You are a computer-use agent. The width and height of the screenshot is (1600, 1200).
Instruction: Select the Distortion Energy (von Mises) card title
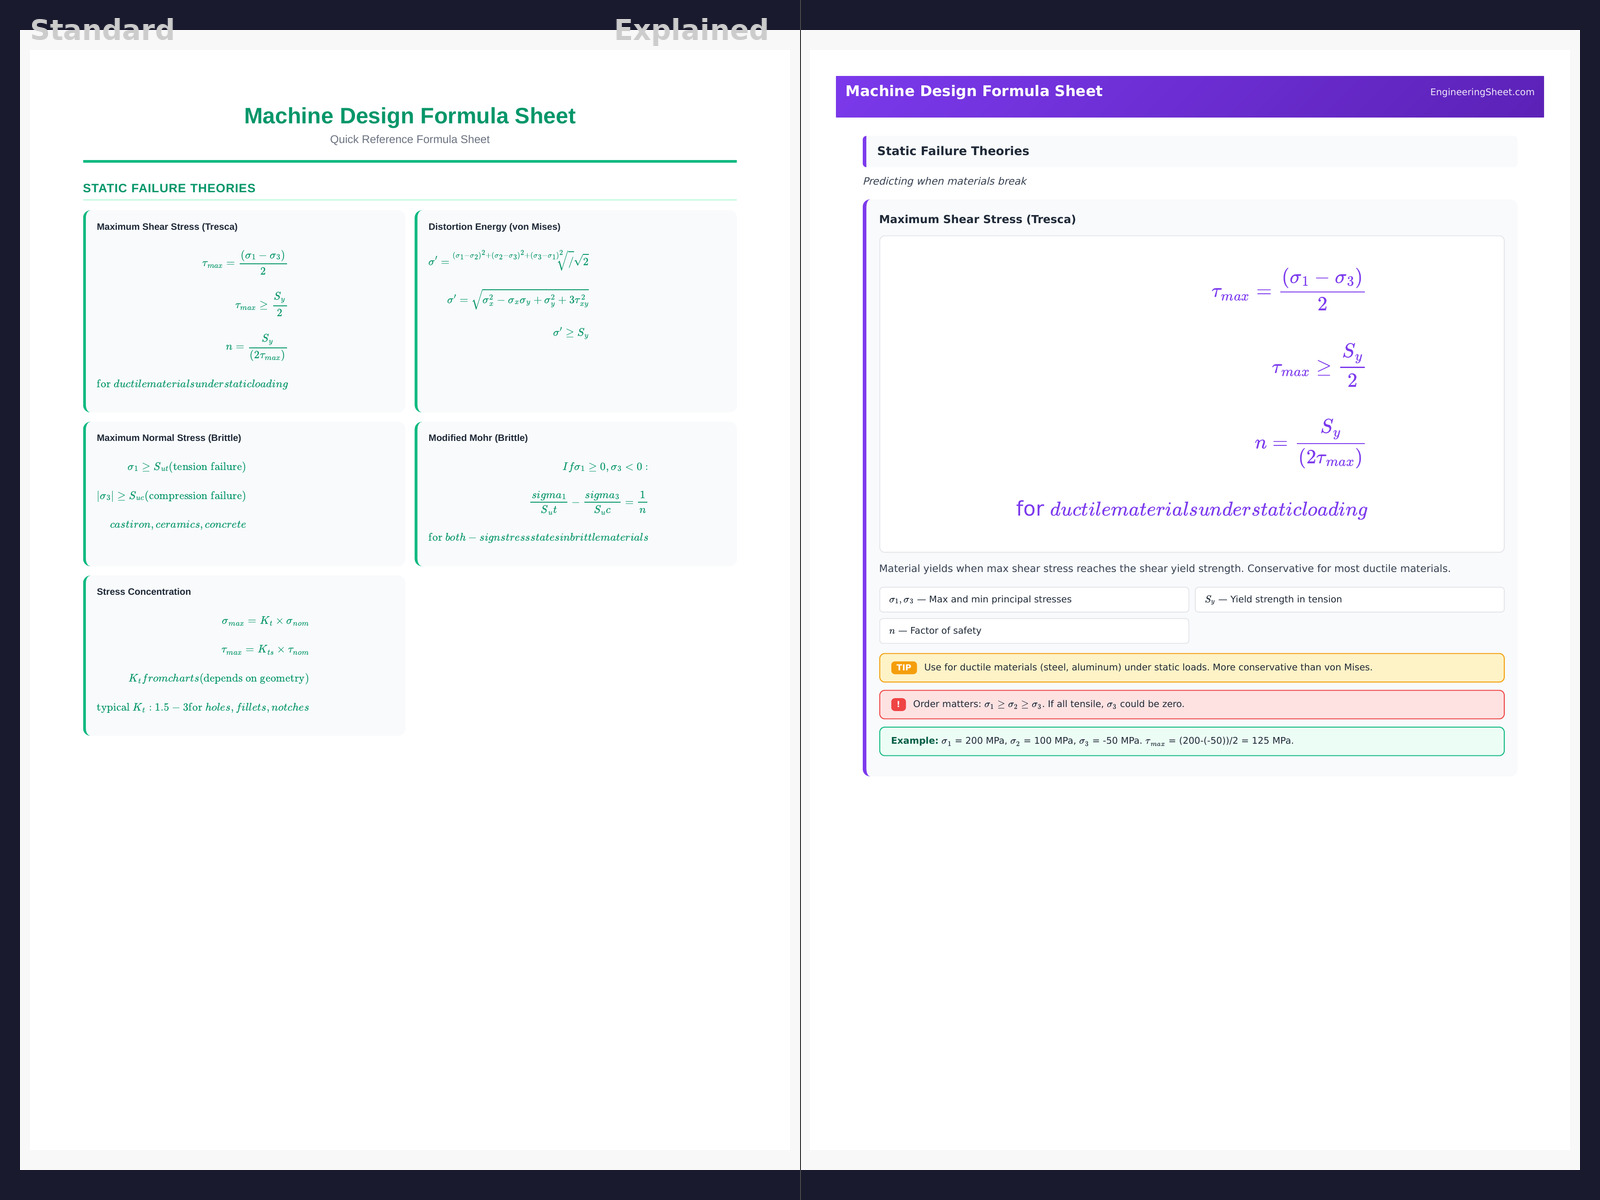pyautogui.click(x=494, y=227)
